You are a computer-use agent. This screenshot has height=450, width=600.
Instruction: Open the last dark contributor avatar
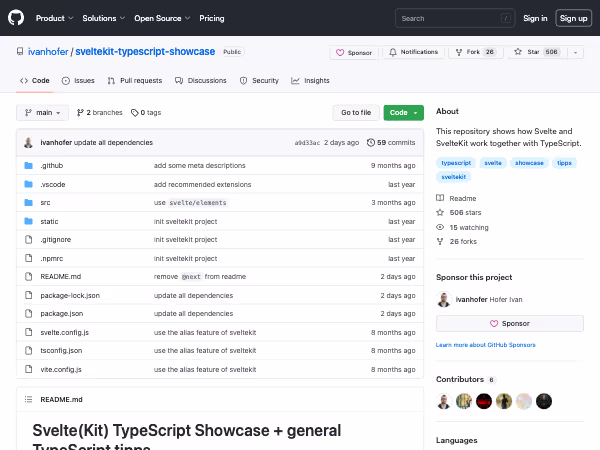click(x=544, y=401)
